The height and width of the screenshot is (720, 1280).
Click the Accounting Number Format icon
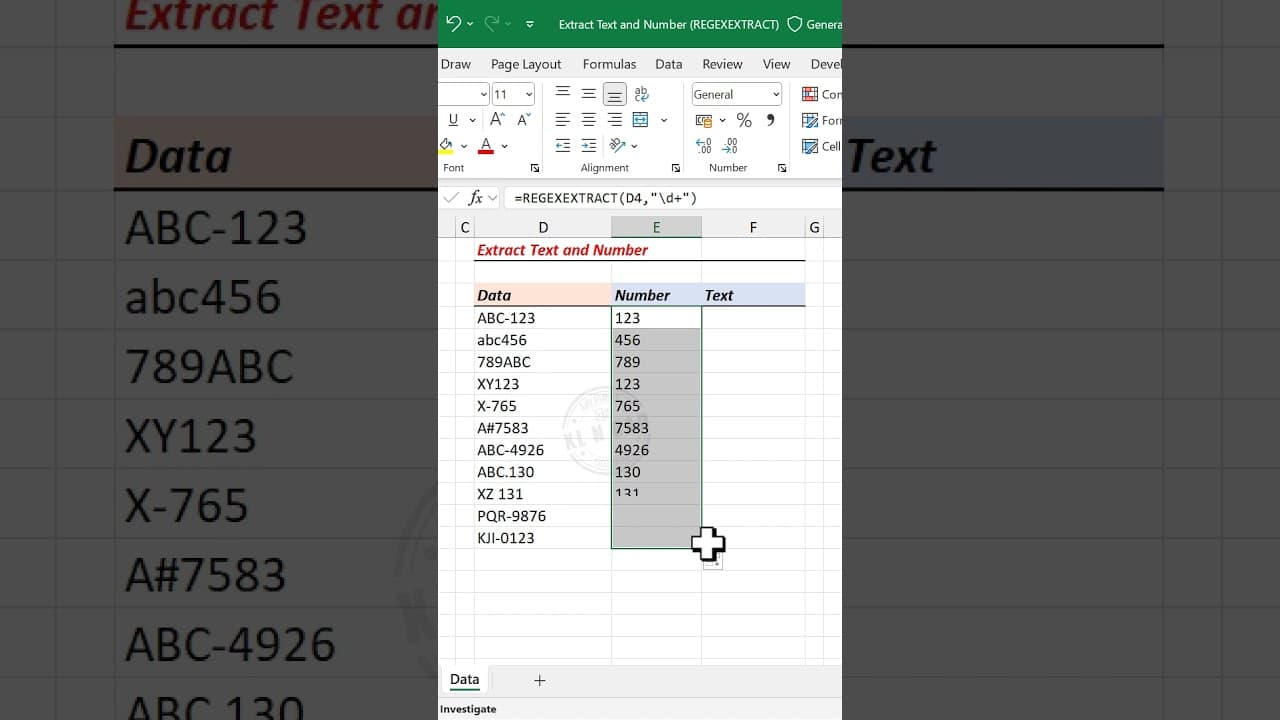click(705, 120)
